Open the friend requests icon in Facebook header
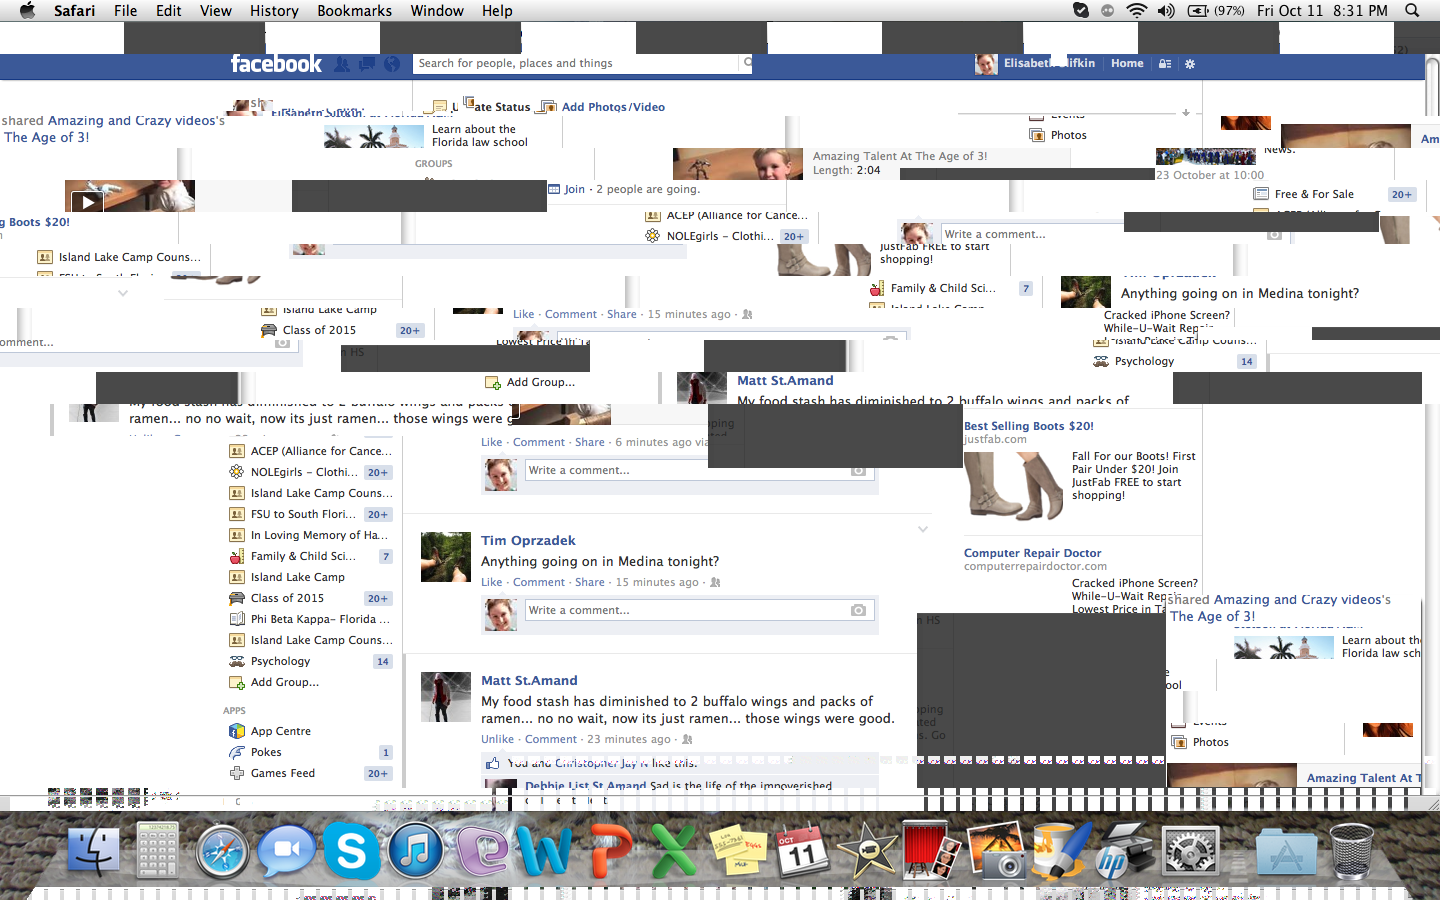This screenshot has height=900, width=1440. pos(342,64)
